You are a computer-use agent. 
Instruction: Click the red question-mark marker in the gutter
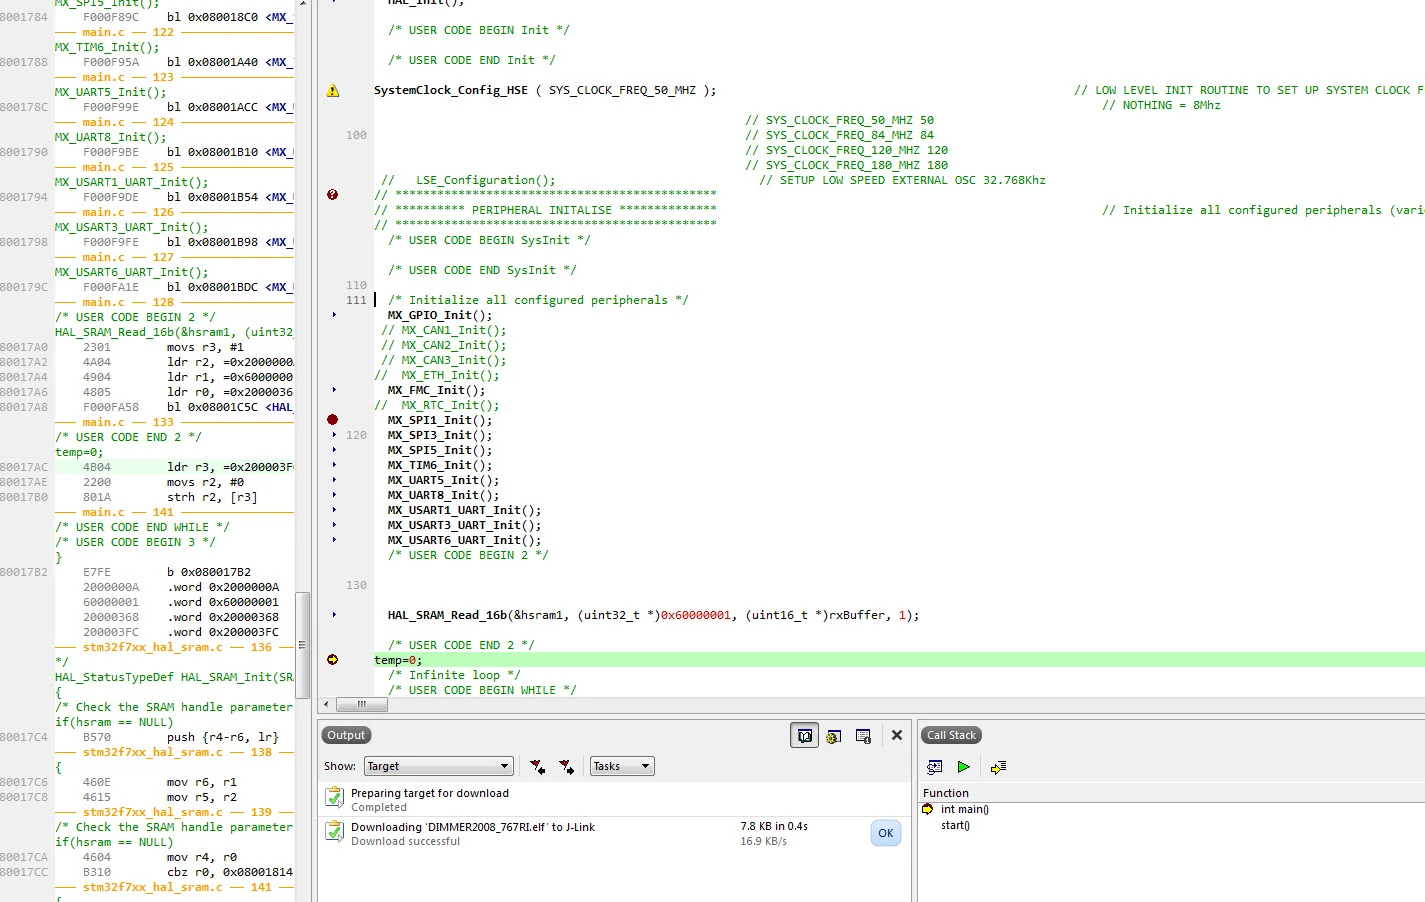point(332,194)
